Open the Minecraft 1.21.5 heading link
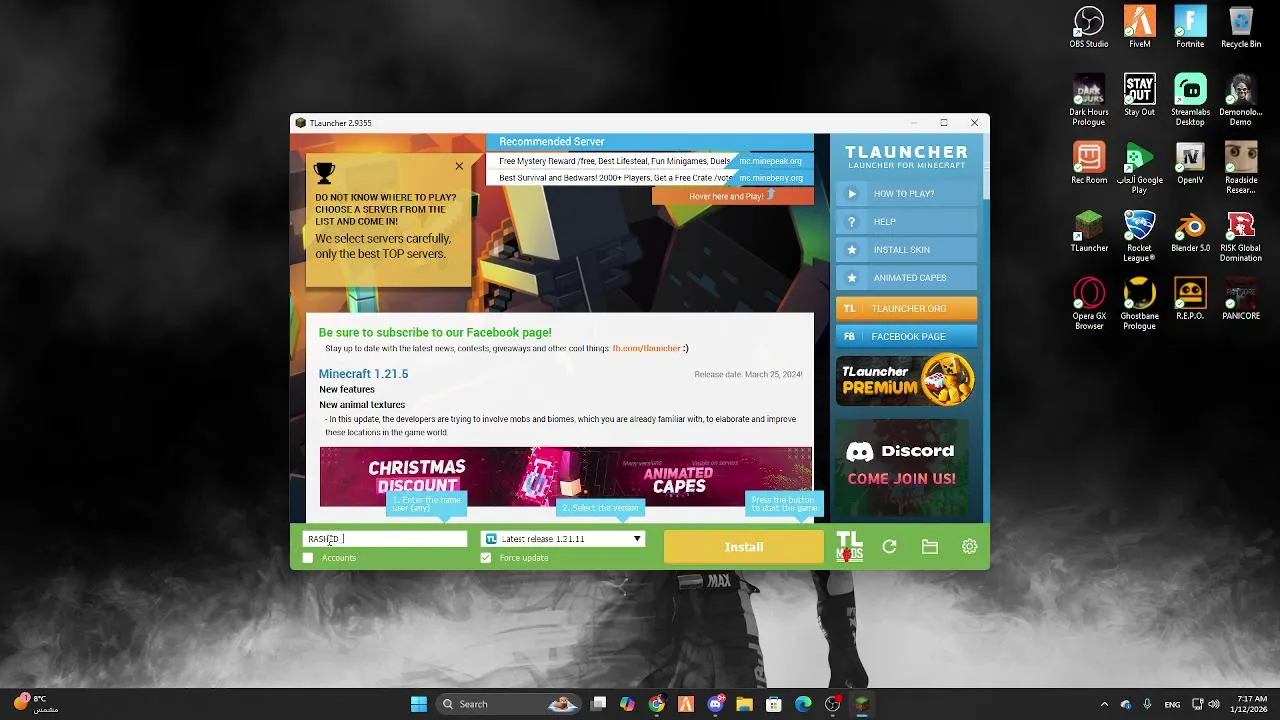This screenshot has width=1280, height=720. click(363, 373)
